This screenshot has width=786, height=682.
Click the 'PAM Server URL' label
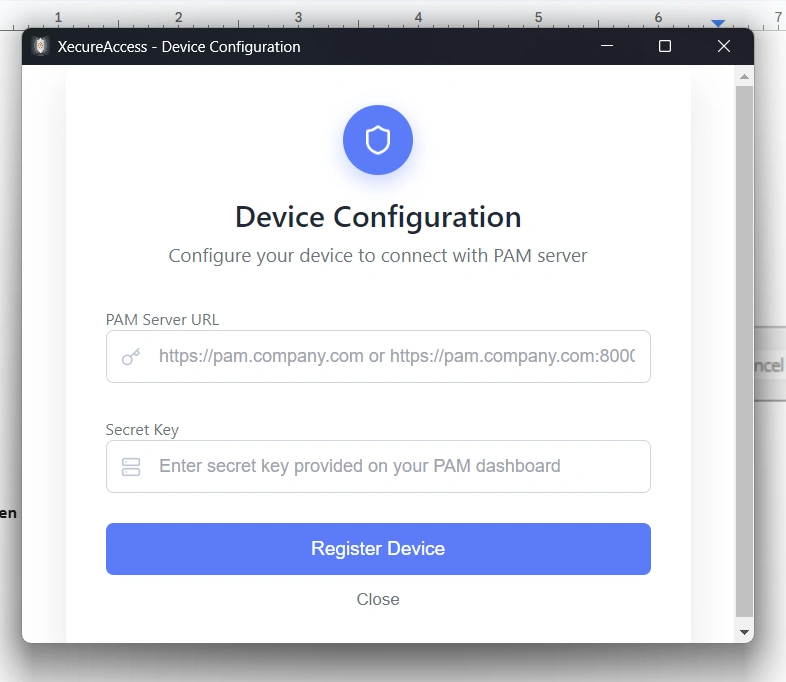(162, 320)
